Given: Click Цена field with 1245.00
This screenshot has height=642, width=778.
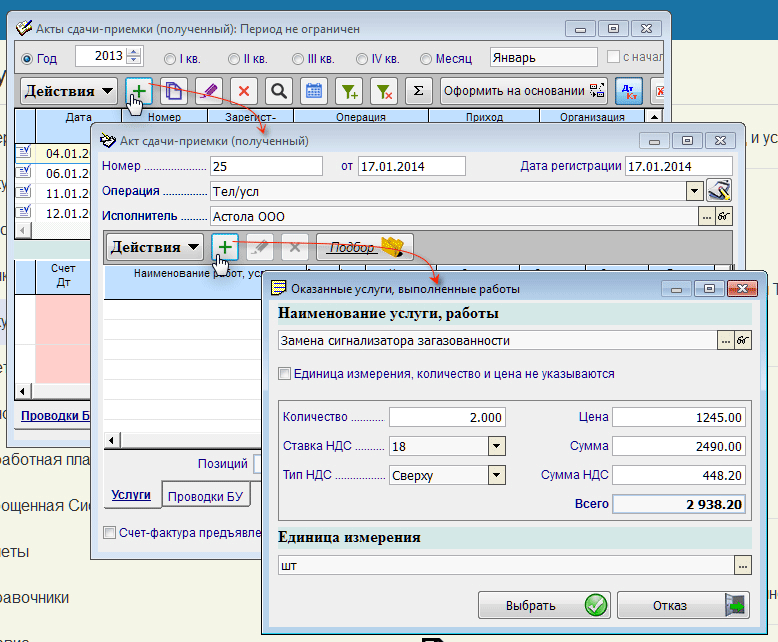Looking at the screenshot, I should [x=679, y=417].
